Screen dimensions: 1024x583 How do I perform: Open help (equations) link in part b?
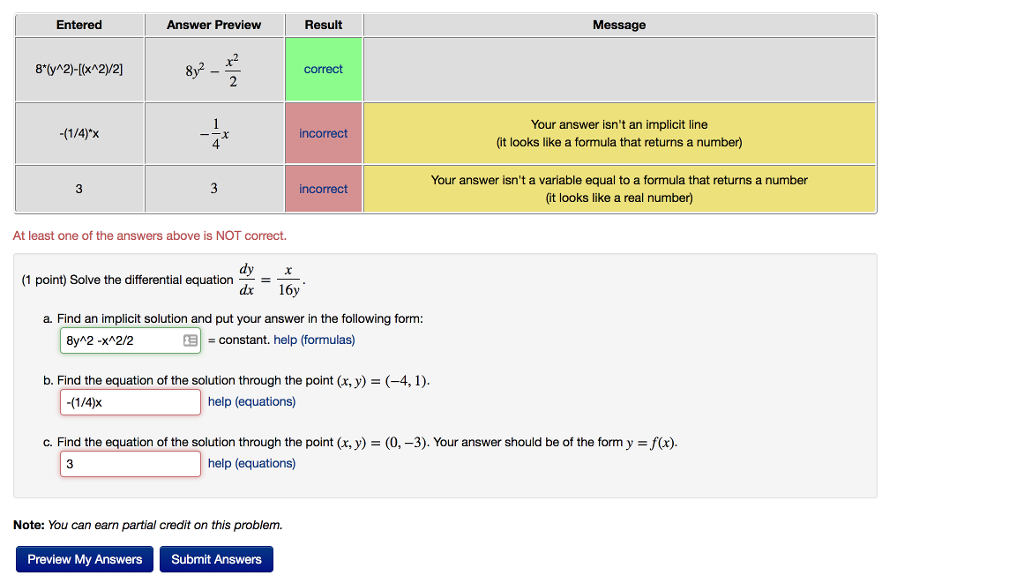[x=251, y=401]
